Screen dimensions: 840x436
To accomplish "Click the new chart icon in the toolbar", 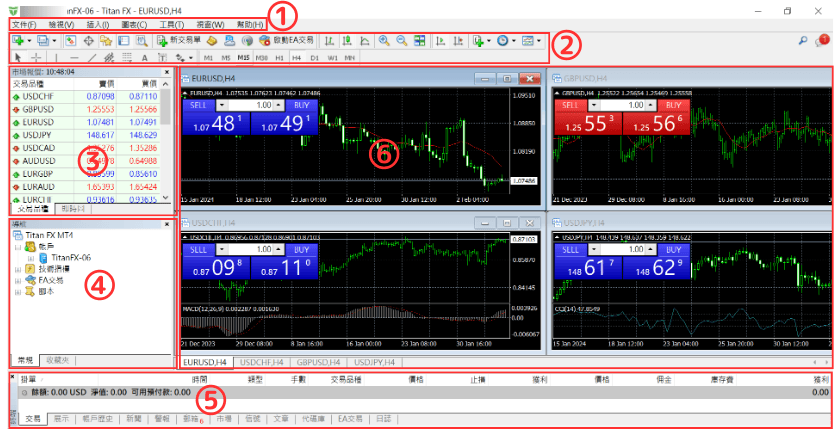I will click(x=18, y=41).
